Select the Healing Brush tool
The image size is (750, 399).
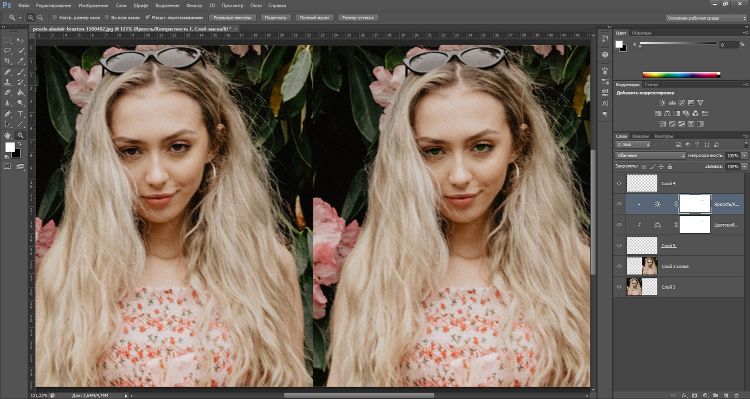coord(8,72)
